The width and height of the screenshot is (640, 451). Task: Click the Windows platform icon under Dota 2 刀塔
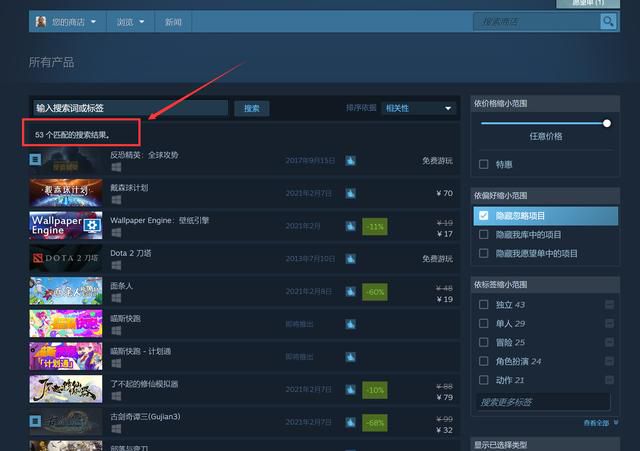click(x=116, y=265)
